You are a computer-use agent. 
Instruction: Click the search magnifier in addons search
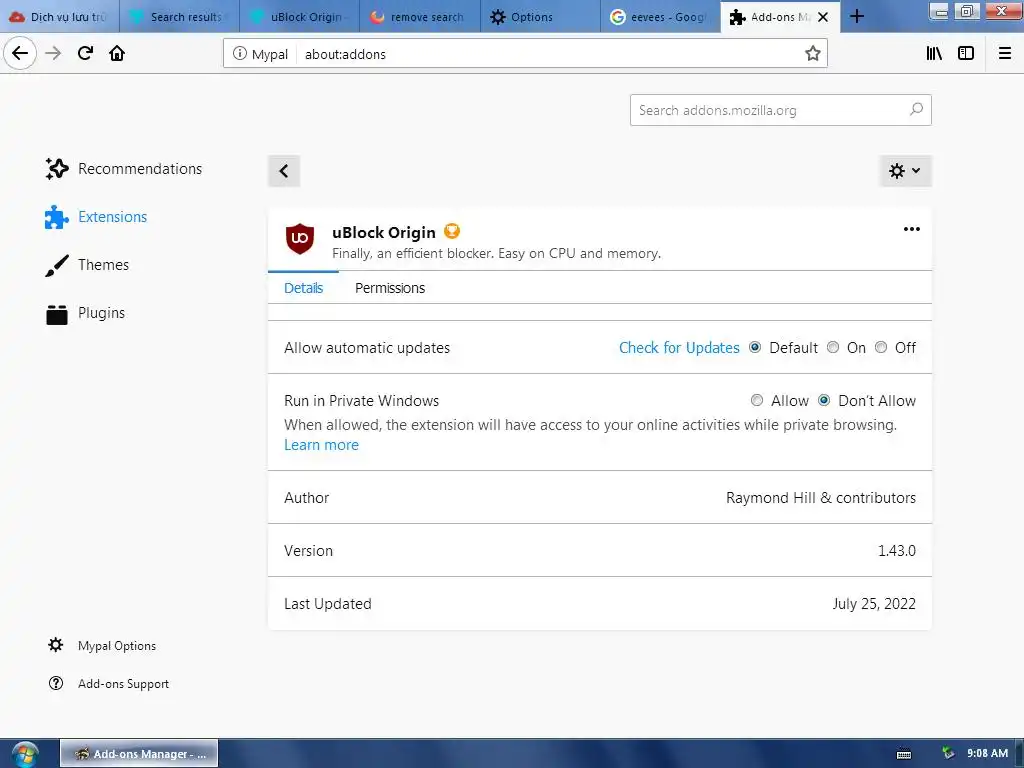coord(916,110)
